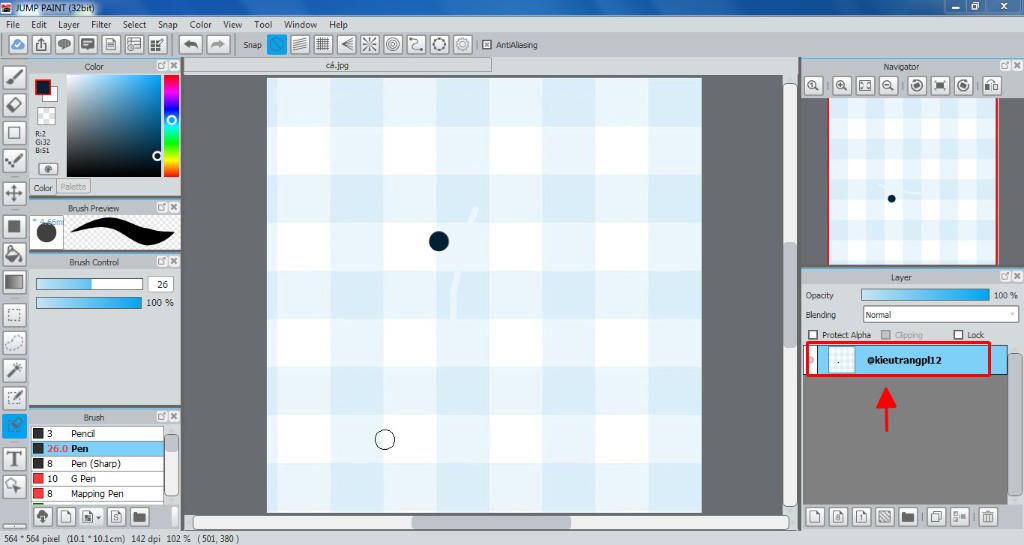This screenshot has height=545, width=1024.
Task: Select the Mapping Pen brush
Action: 97,493
